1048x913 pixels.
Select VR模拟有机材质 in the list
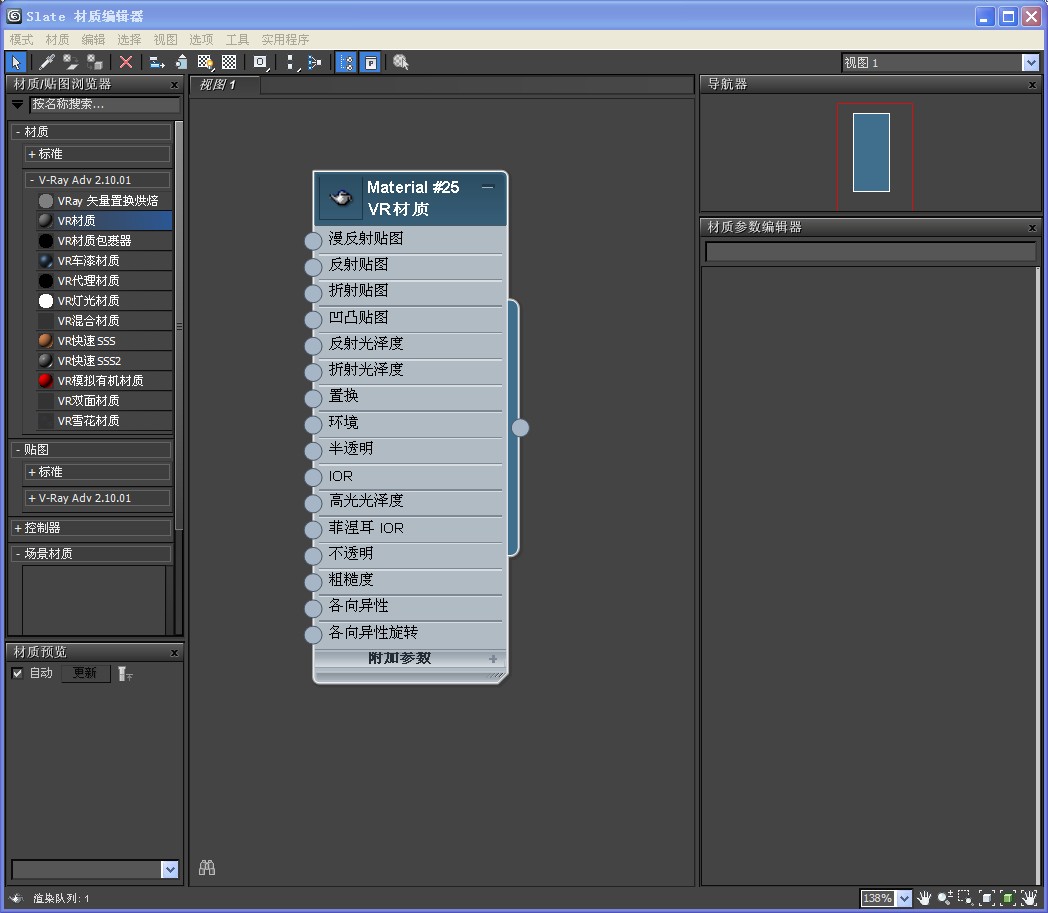[104, 381]
